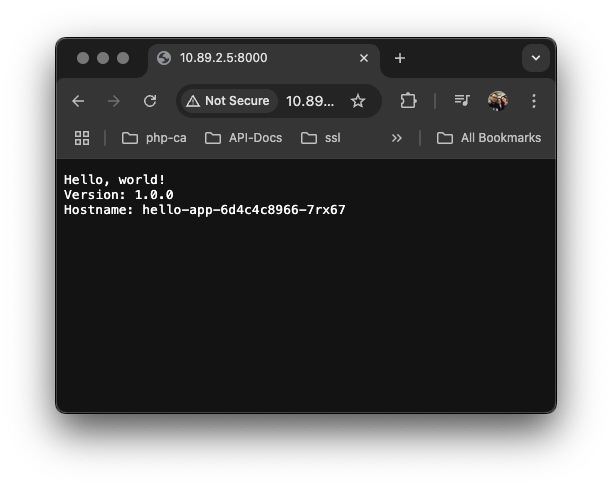Open the Chrome profile avatar
This screenshot has width=612, height=487.
tap(498, 101)
